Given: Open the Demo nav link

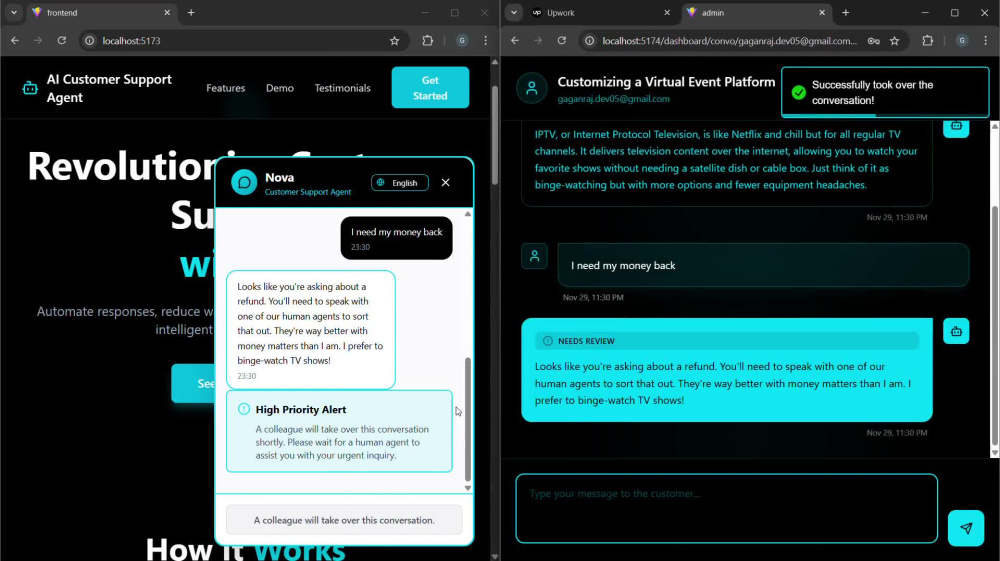Looking at the screenshot, I should 280,88.
